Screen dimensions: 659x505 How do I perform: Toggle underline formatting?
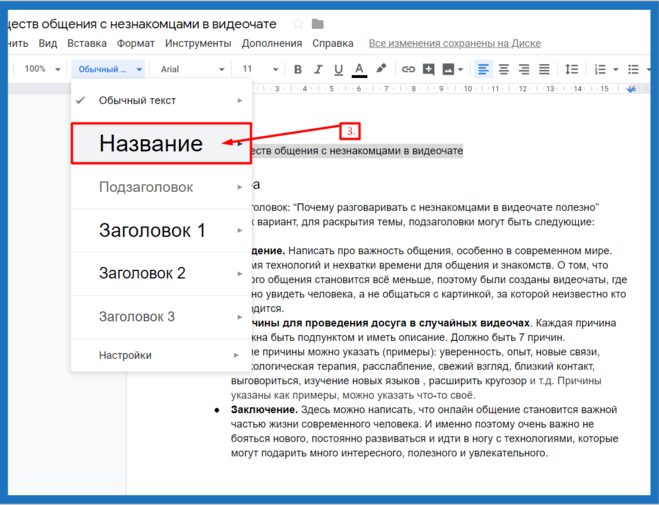click(x=338, y=69)
